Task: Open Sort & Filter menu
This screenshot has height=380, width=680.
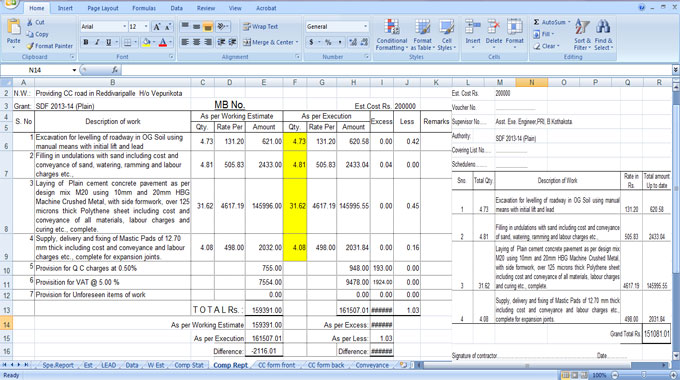Action: click(582, 35)
